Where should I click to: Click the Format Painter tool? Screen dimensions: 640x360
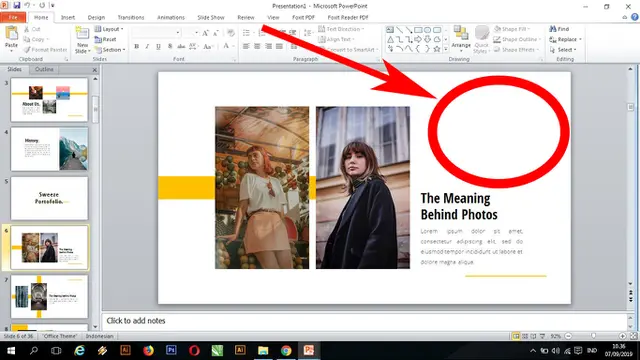point(45,50)
